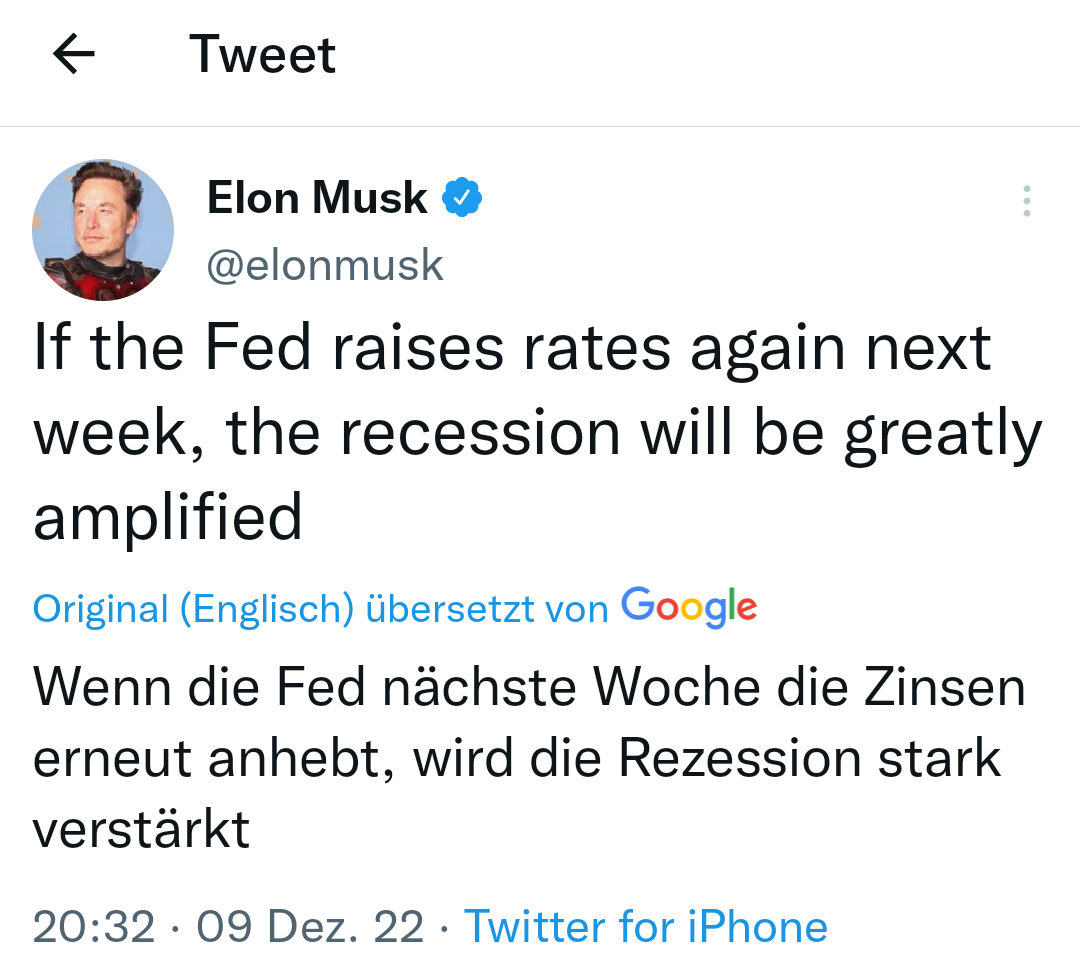1080x966 pixels.
Task: Click the word 'verstärkt' in the translation
Action: 141,829
